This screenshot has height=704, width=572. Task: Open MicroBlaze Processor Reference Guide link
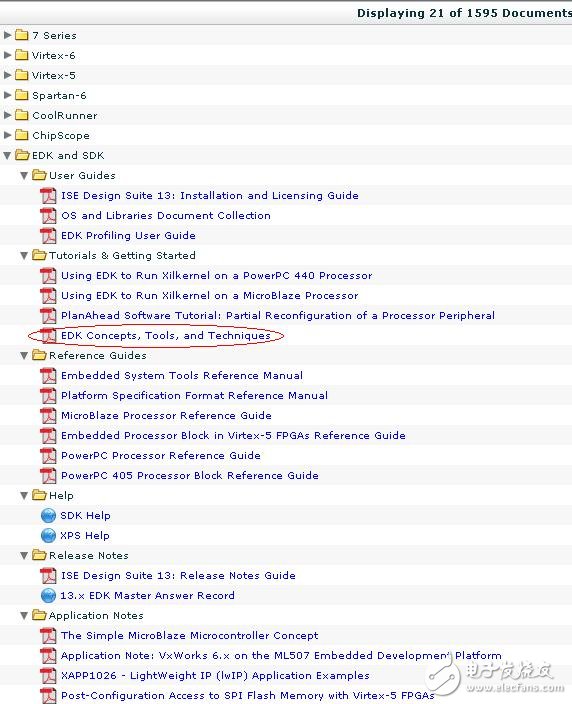click(x=166, y=416)
